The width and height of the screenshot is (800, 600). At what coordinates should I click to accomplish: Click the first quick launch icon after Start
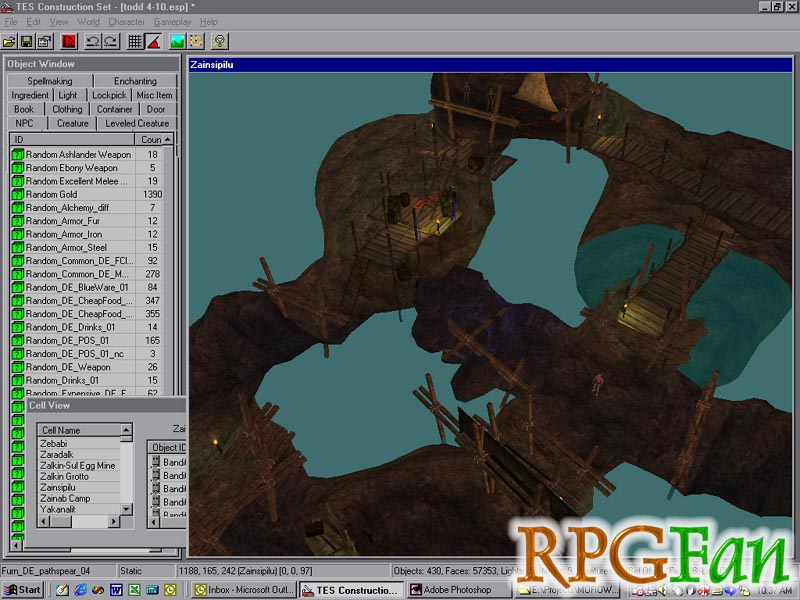62,590
